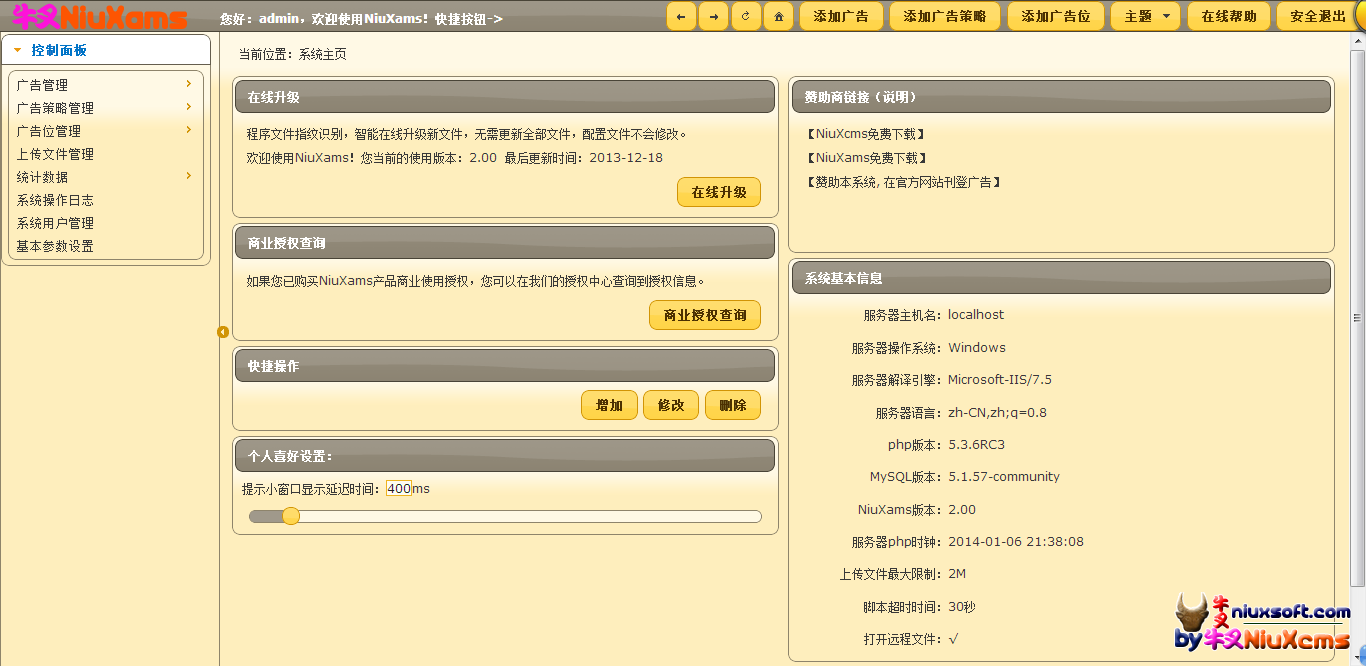Click the 【NiuXams免费下载】 link

866,158
